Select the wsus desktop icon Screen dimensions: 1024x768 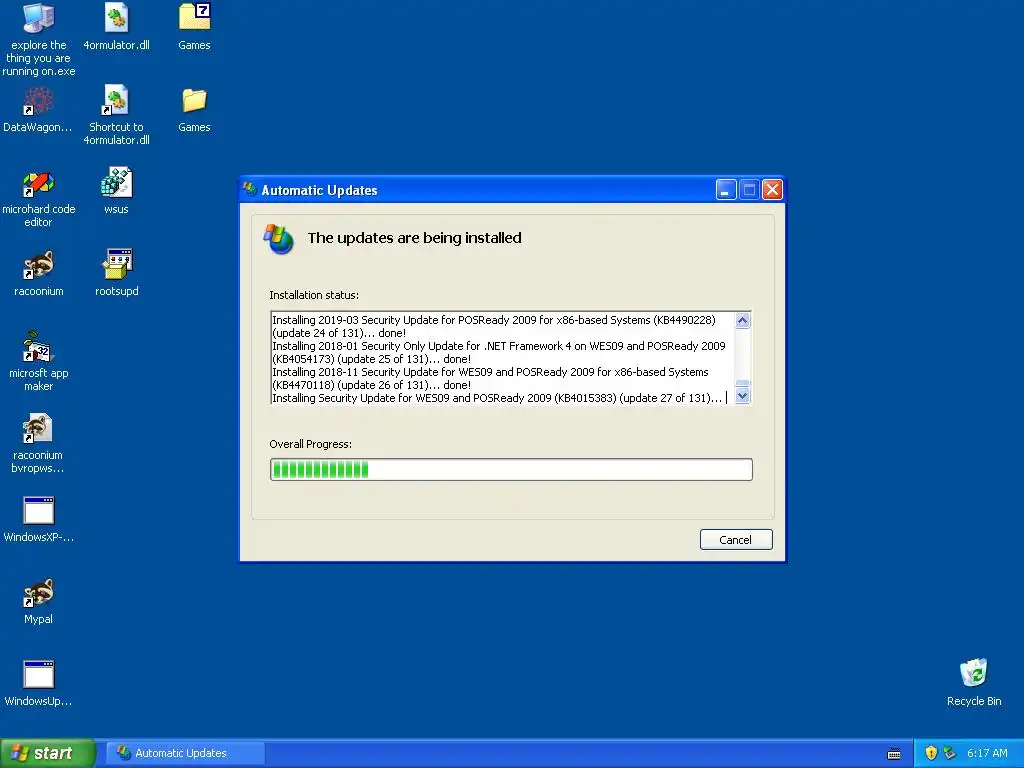pos(116,191)
